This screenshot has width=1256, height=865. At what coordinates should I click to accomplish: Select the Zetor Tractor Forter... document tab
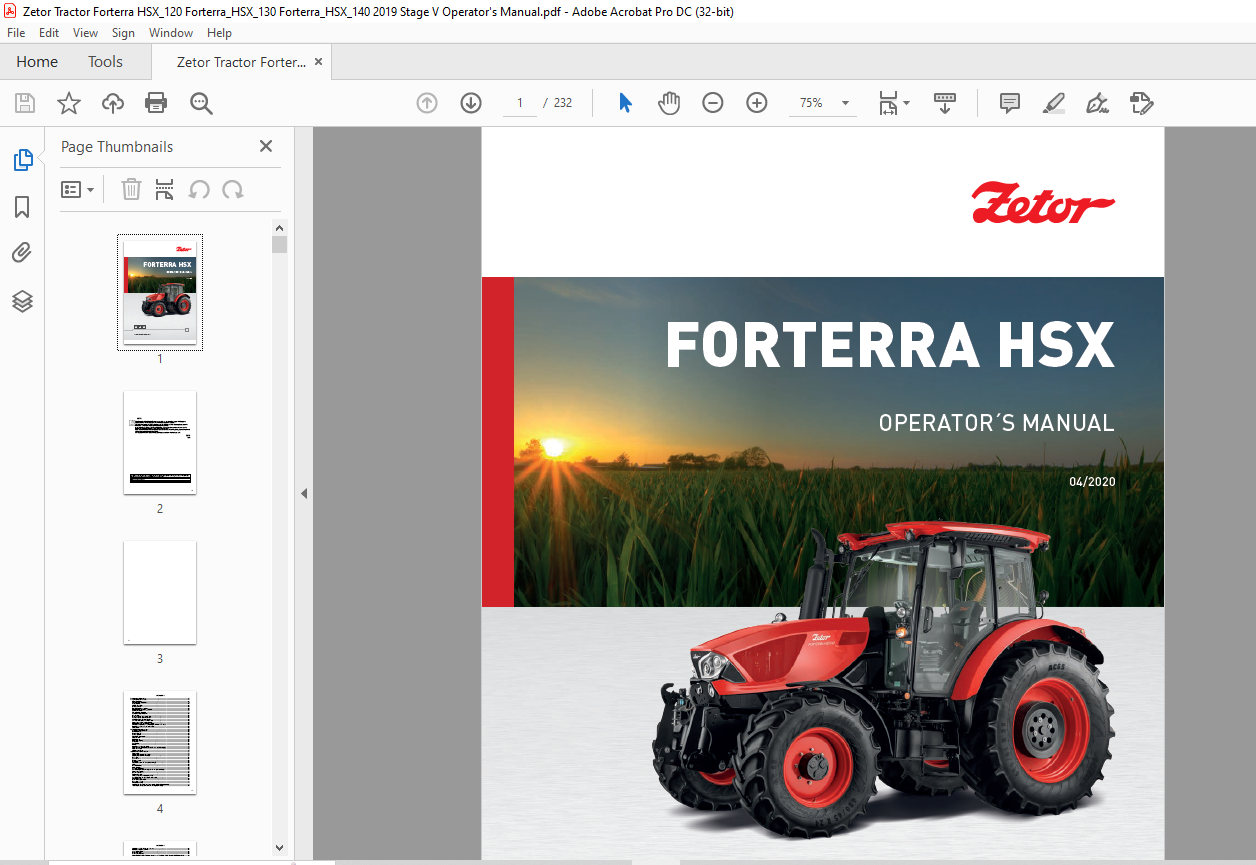point(241,62)
